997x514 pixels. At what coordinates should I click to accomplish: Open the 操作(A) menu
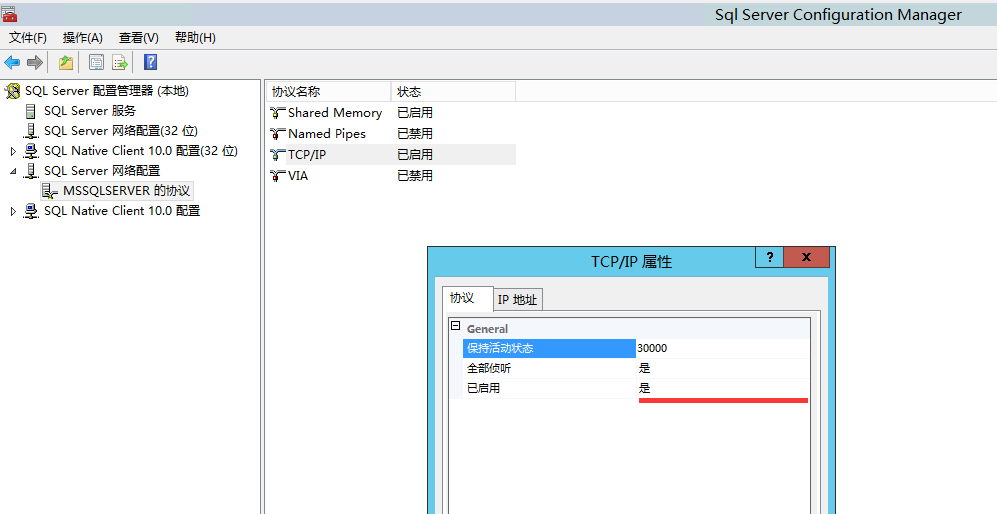[83, 38]
